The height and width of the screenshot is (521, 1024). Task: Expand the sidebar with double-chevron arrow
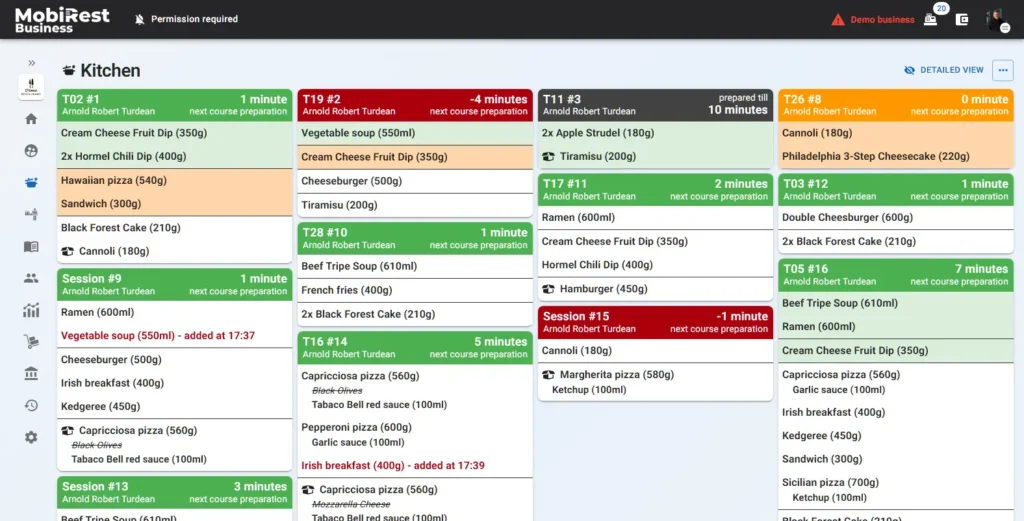click(31, 63)
